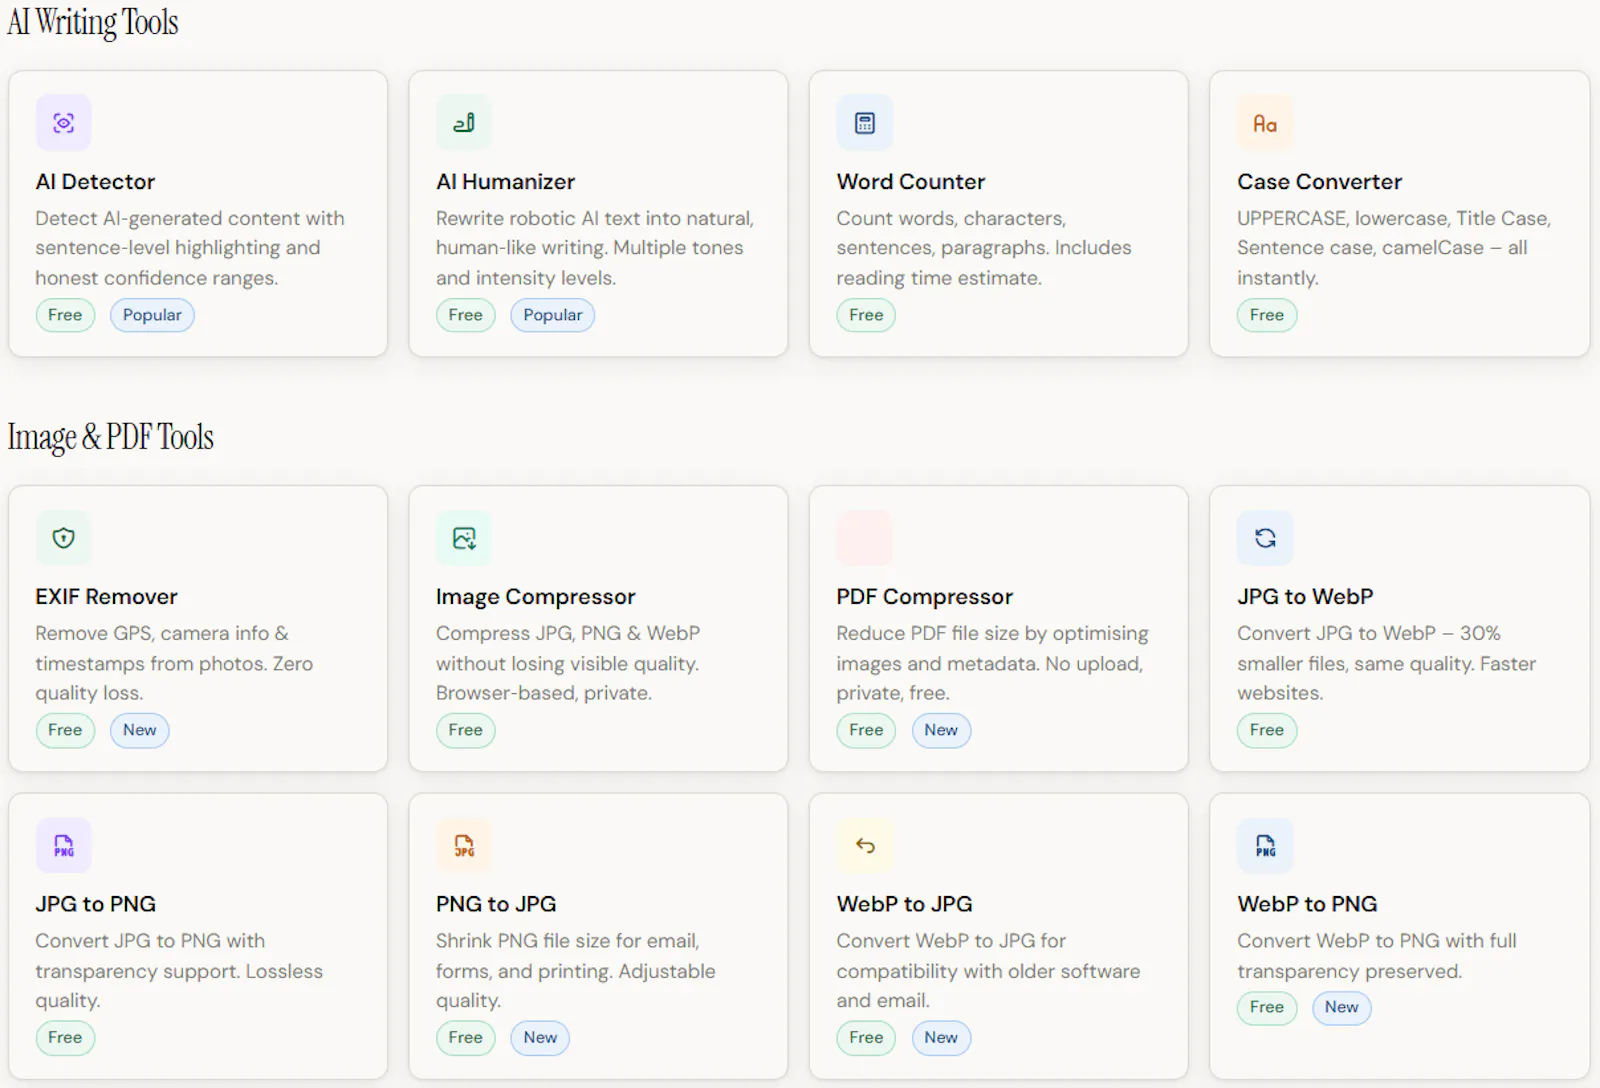This screenshot has height=1088, width=1600.
Task: Click the Word Counter calculator icon
Action: (x=865, y=123)
